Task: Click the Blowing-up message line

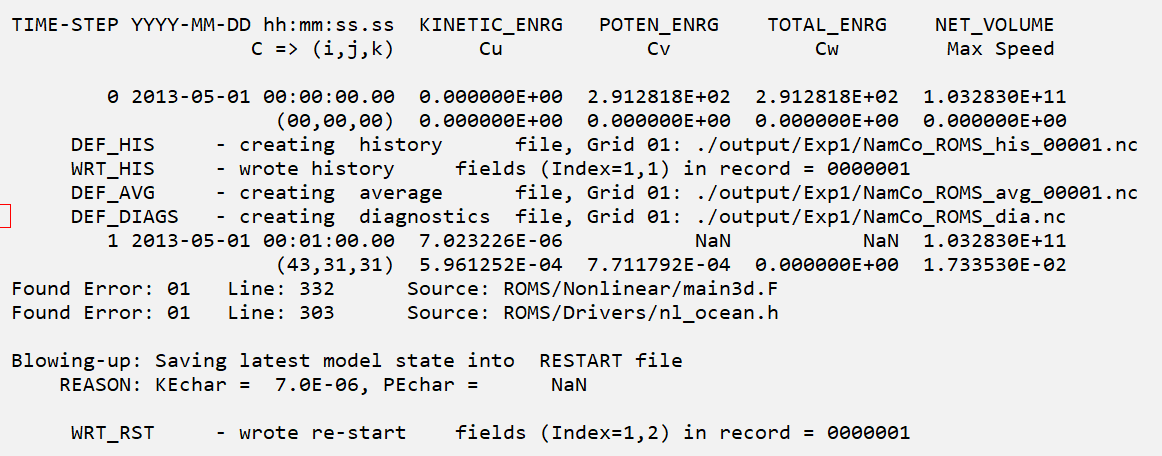Action: (x=347, y=361)
